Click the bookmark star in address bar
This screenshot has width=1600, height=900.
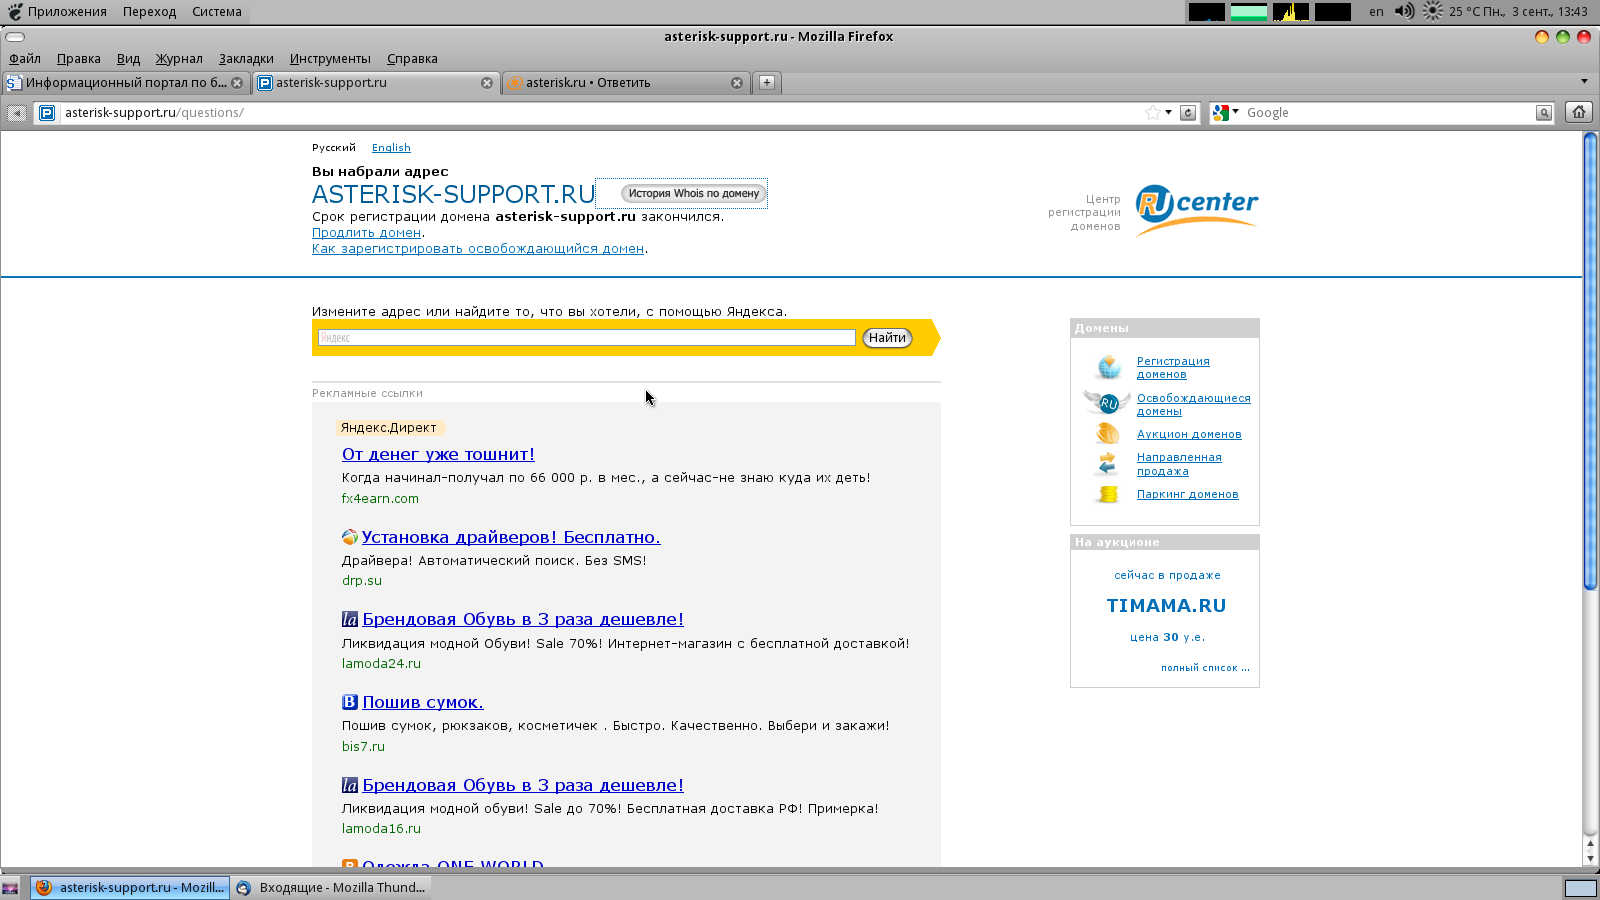point(1153,113)
